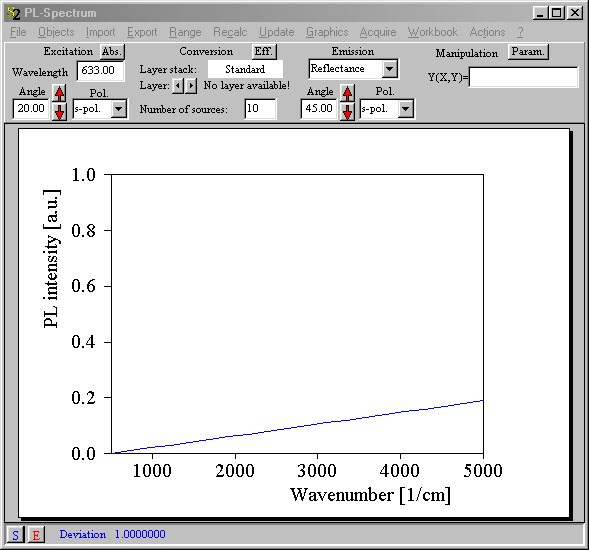Click the Number of sources field
589x550 pixels.
260,109
